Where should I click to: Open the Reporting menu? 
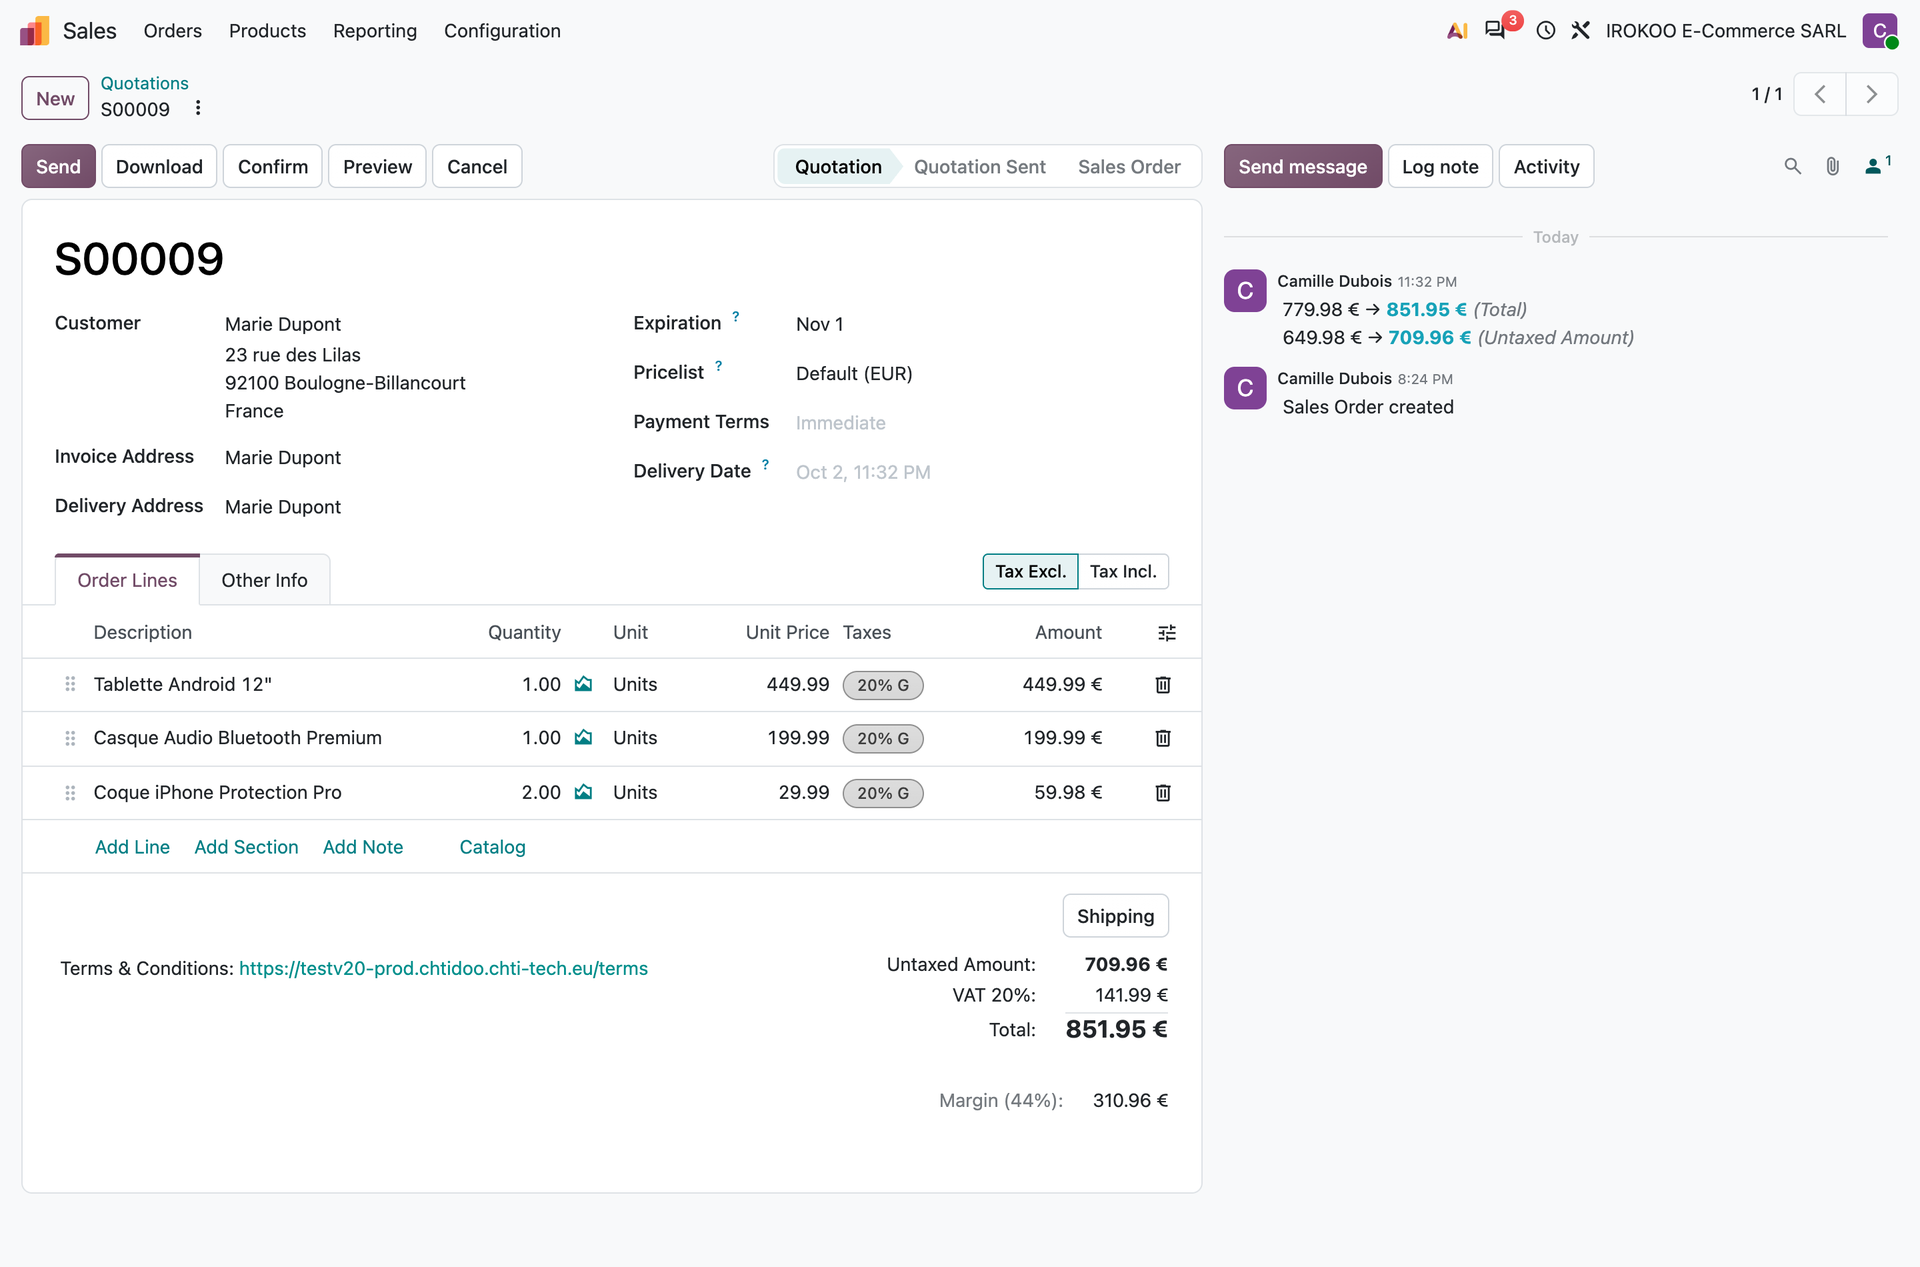375,31
